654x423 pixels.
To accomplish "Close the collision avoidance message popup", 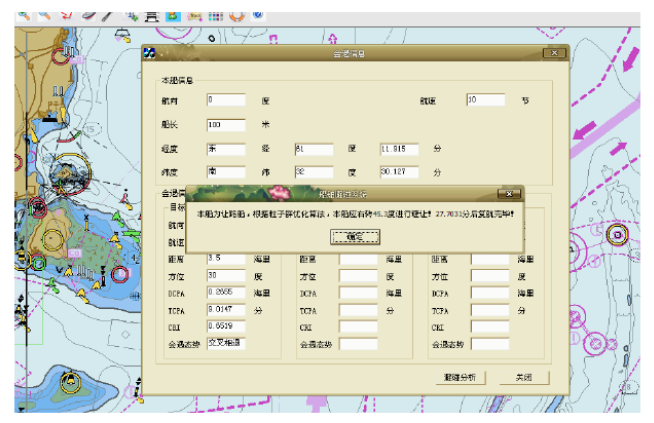I will (509, 194).
